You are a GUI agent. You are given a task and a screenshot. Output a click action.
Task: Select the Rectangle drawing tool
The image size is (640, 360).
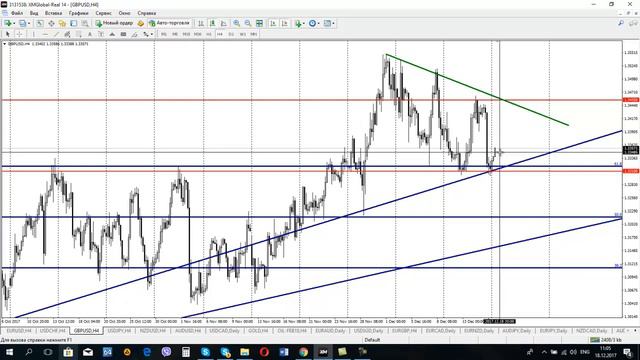point(123,34)
